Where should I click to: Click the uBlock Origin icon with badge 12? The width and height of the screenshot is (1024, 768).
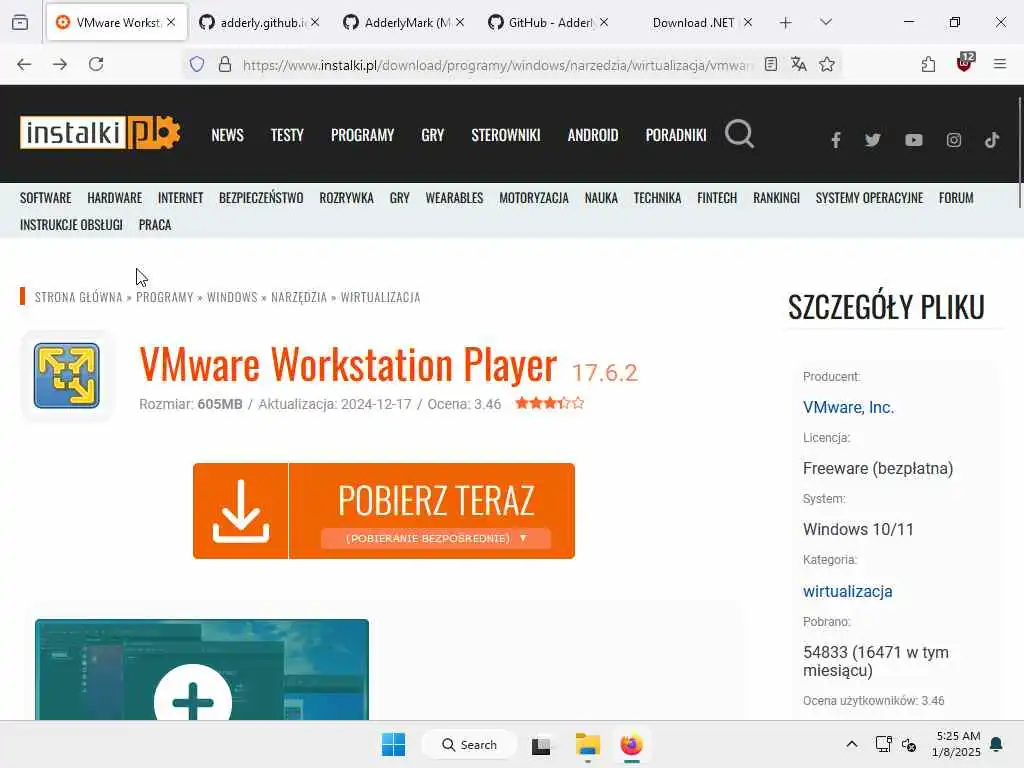click(965, 63)
